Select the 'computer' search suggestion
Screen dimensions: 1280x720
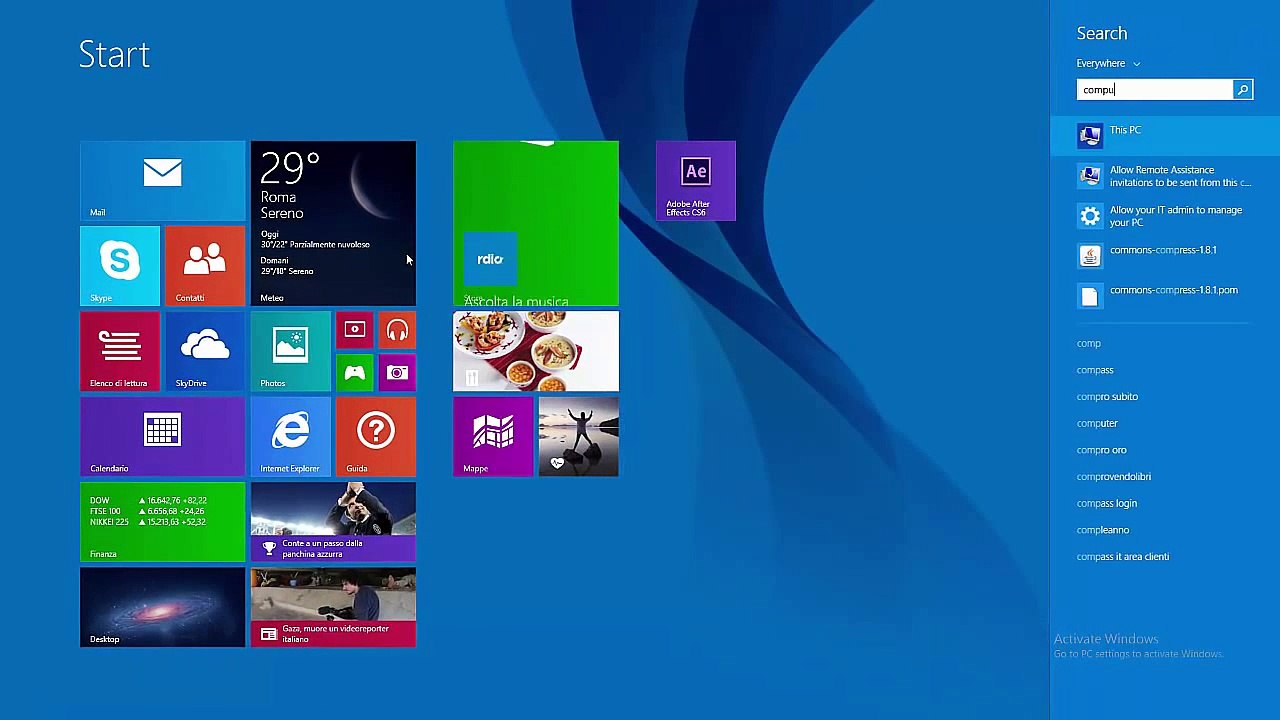1097,423
